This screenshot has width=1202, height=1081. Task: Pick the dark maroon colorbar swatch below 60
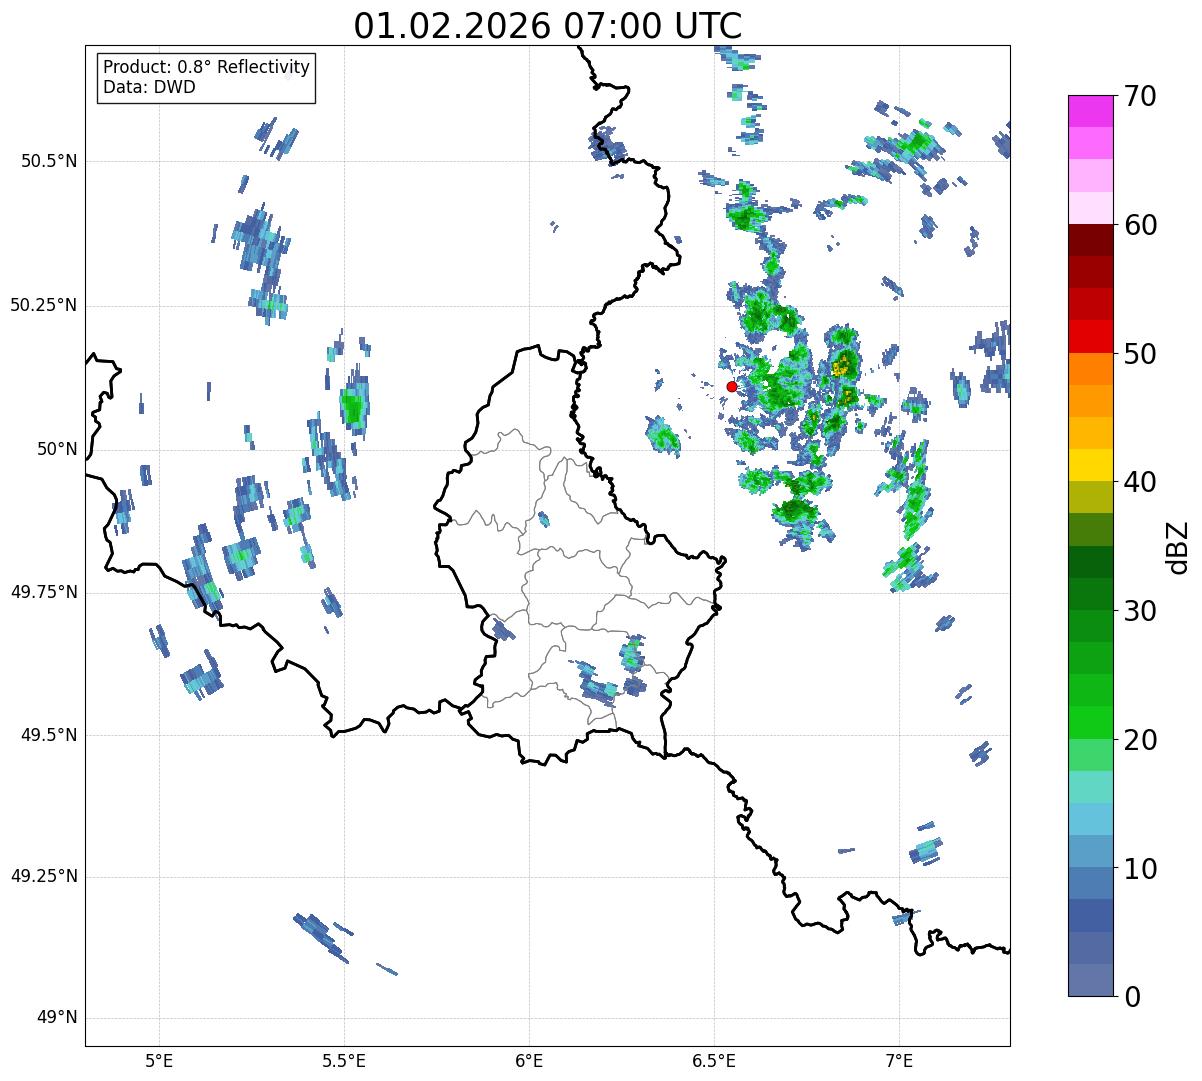tap(1091, 240)
